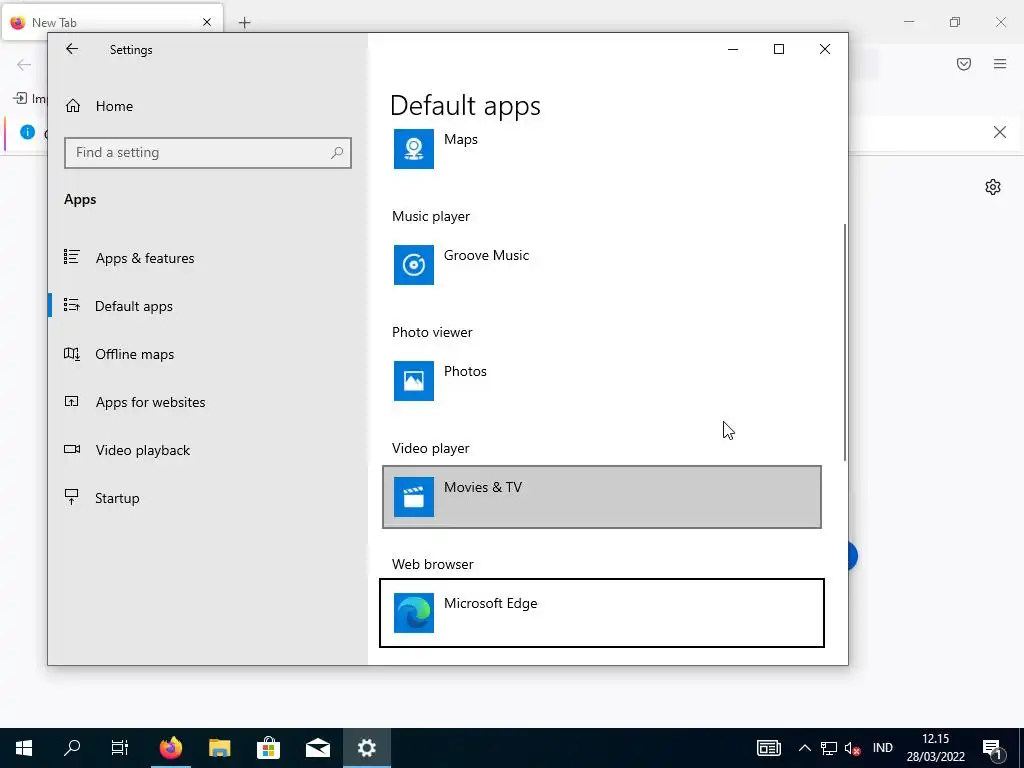Open Firefox hamburger application menu
The image size is (1024, 768).
(1000, 64)
